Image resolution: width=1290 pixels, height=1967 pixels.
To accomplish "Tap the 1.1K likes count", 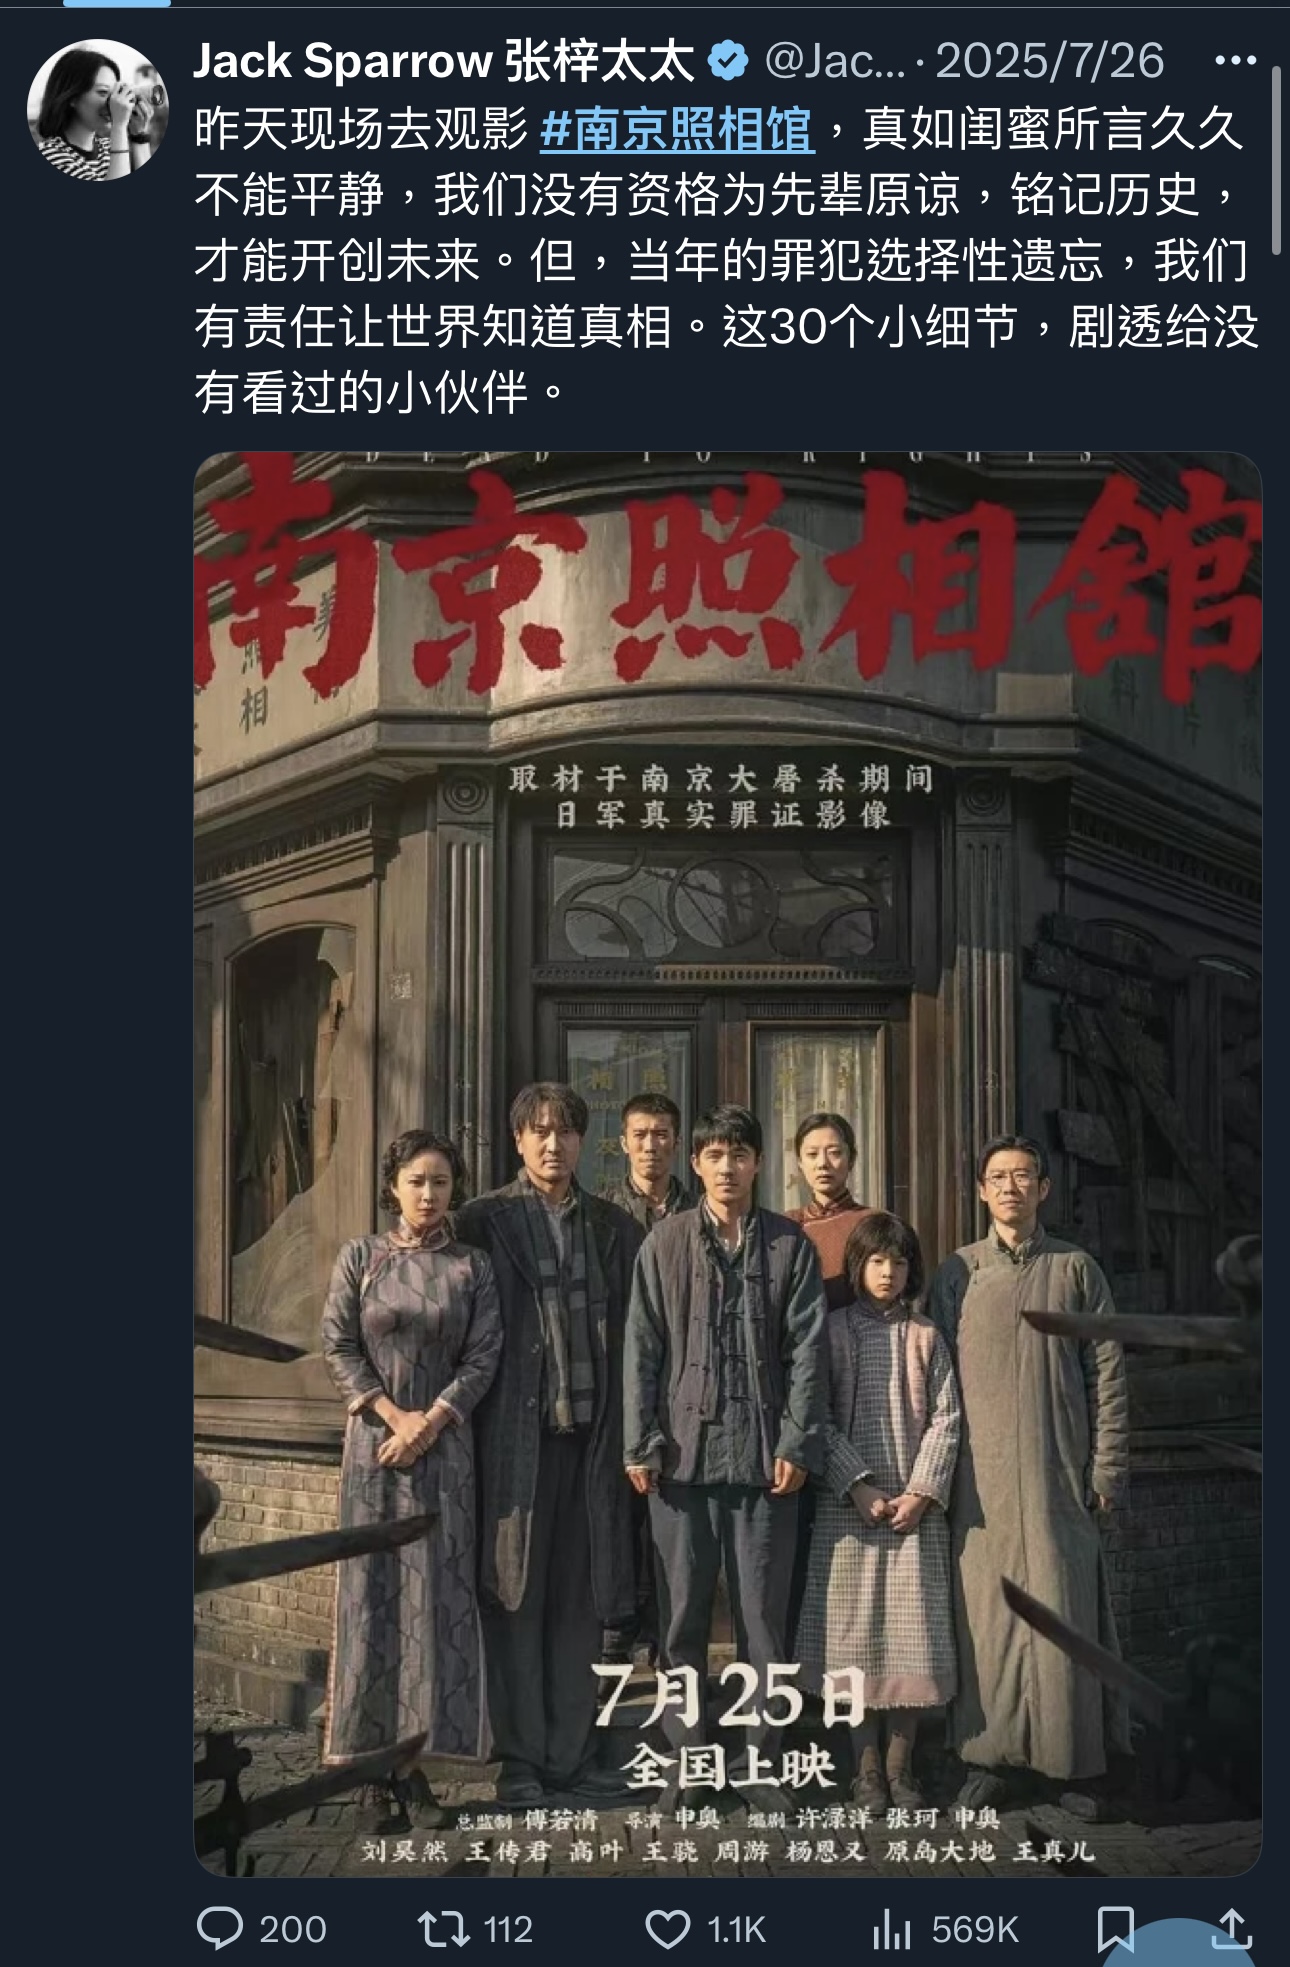I will click(x=736, y=1929).
